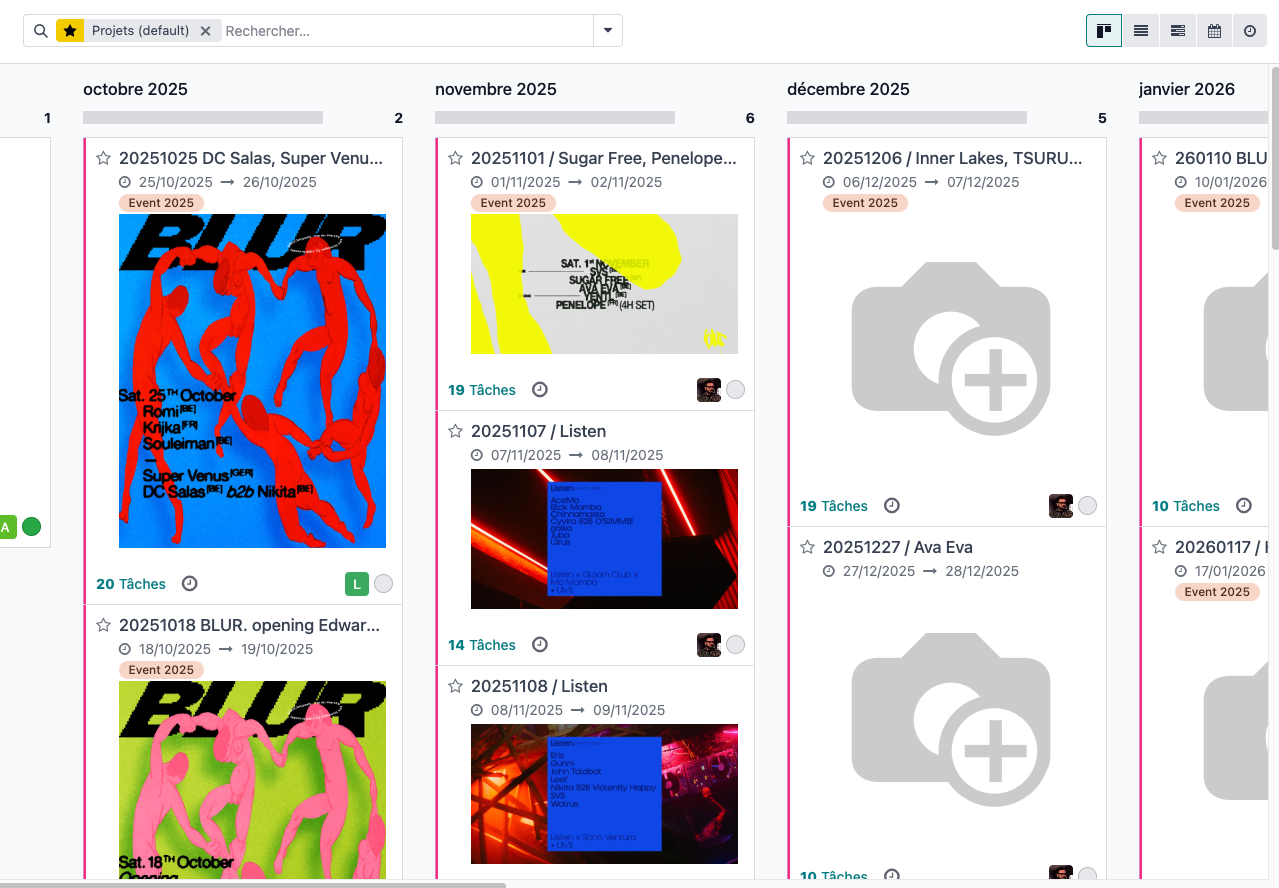Click the camera placeholder on Inner Lakes card
This screenshot has height=888, width=1279.
[948, 349]
